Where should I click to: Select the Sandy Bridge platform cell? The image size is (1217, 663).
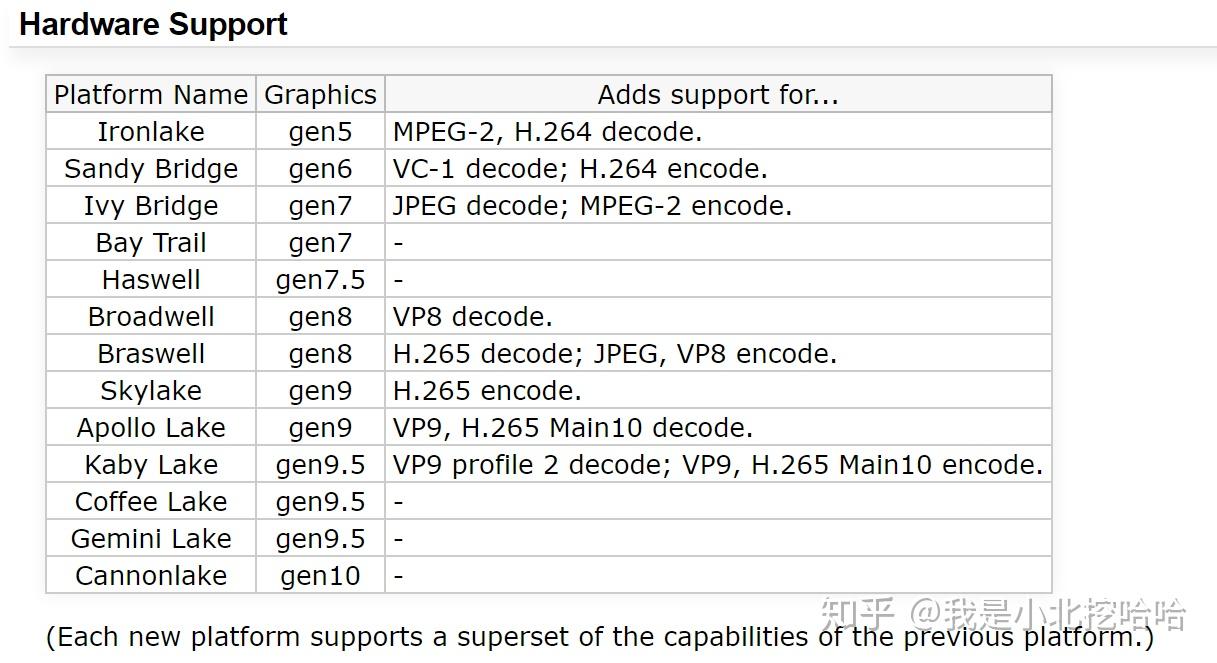pyautogui.click(x=151, y=169)
